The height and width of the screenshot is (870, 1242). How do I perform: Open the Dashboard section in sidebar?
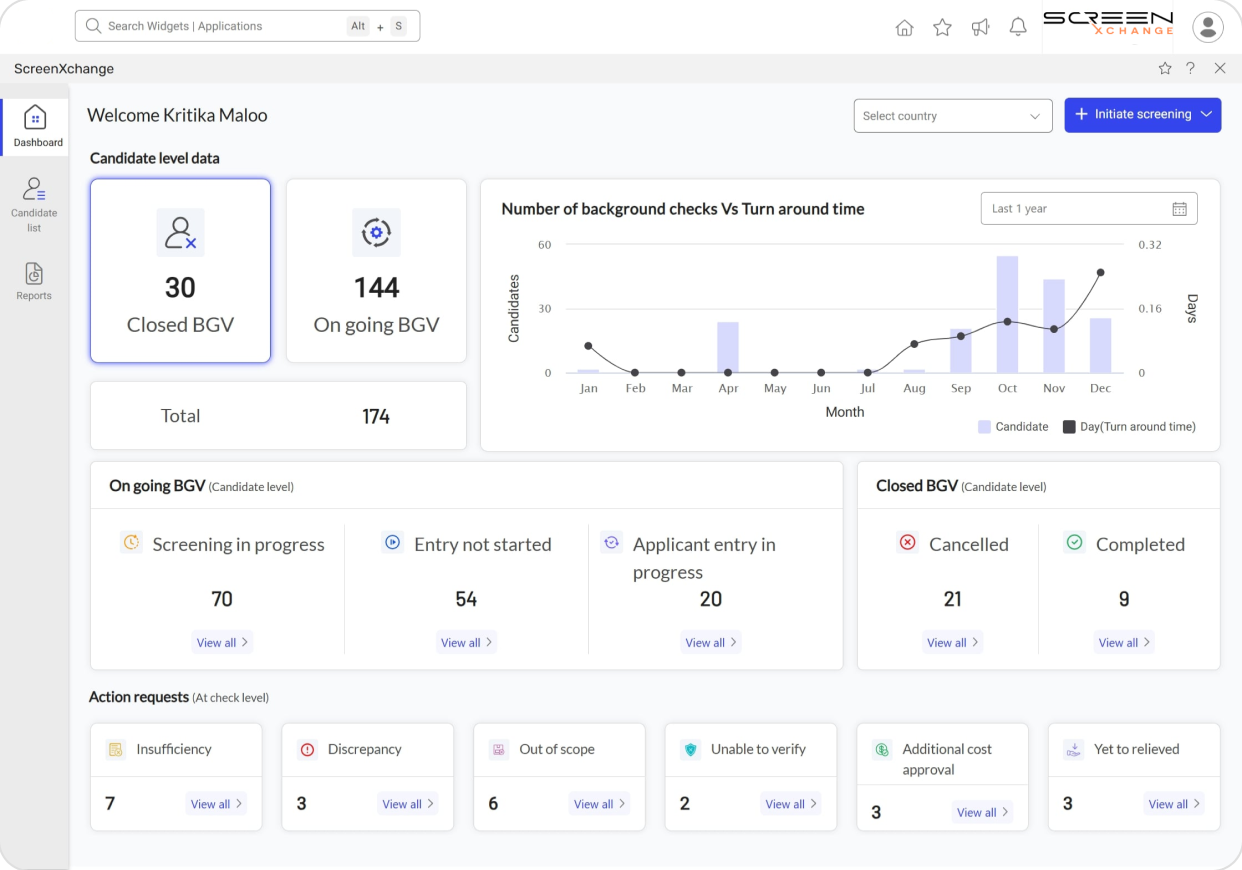coord(36,126)
